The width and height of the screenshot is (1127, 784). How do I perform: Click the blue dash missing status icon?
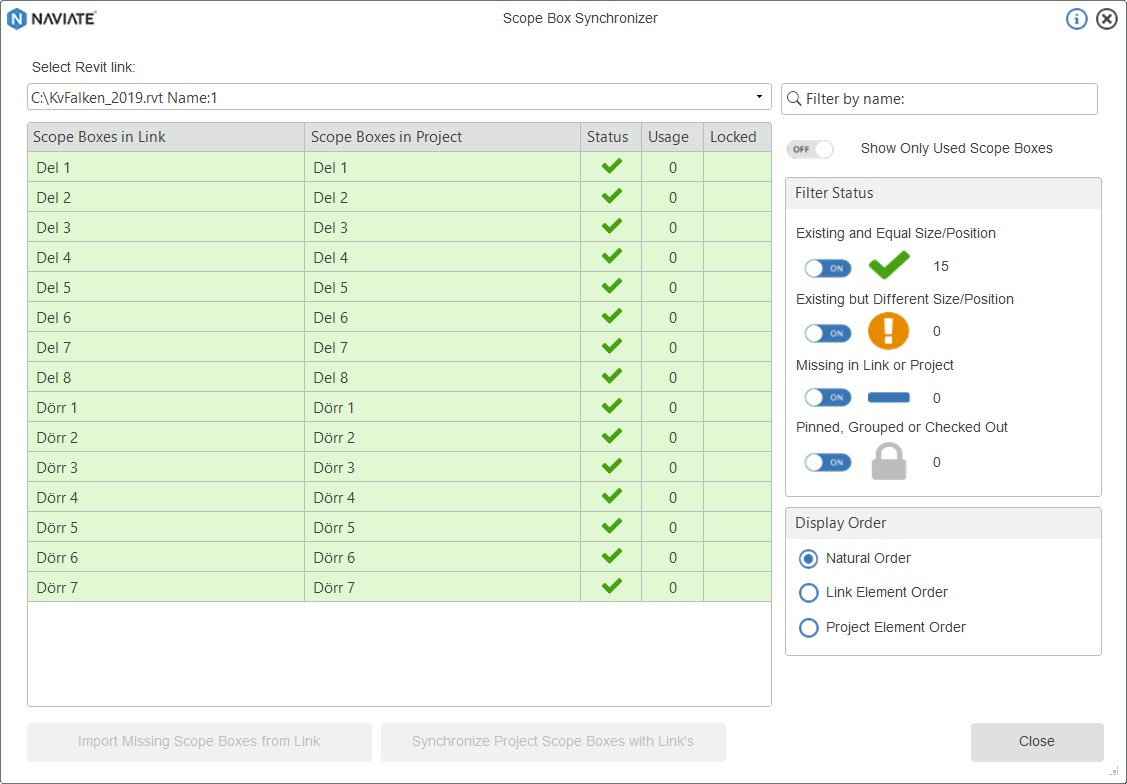pyautogui.click(x=888, y=398)
